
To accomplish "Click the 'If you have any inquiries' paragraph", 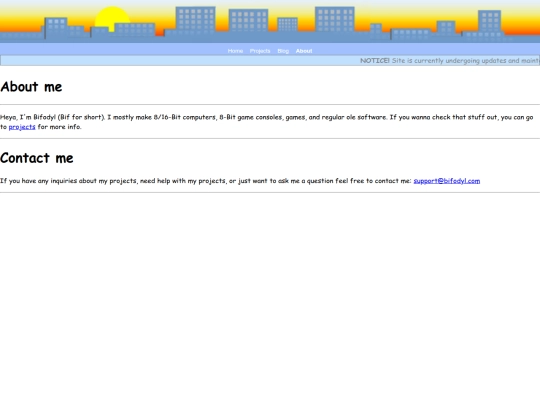I will (240, 181).
